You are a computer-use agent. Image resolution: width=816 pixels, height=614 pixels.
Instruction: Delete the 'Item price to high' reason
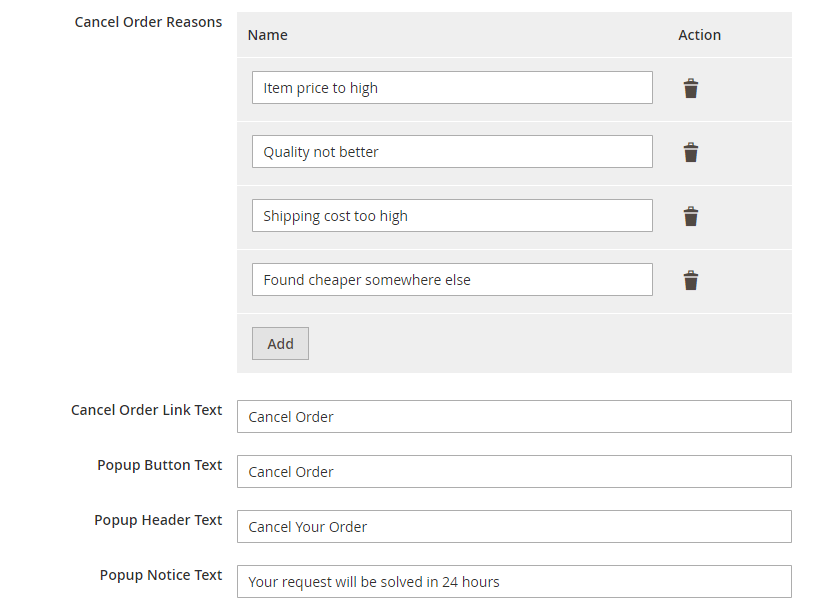[690, 88]
